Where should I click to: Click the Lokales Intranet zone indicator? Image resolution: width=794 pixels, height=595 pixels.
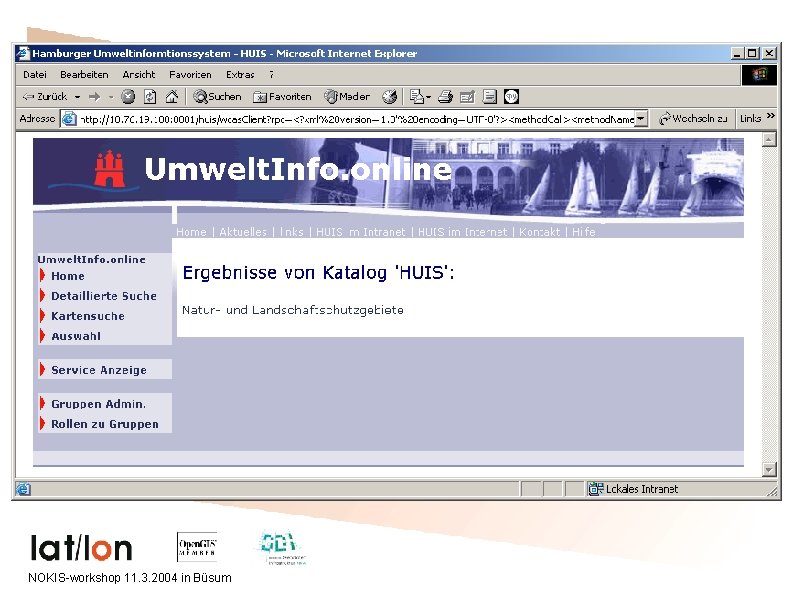[633, 489]
